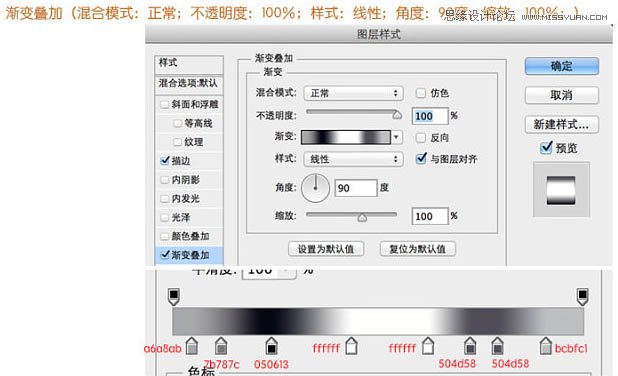Screen dimensions: 618x376
Task: Click the large gradient bar in editor
Action: (378, 322)
